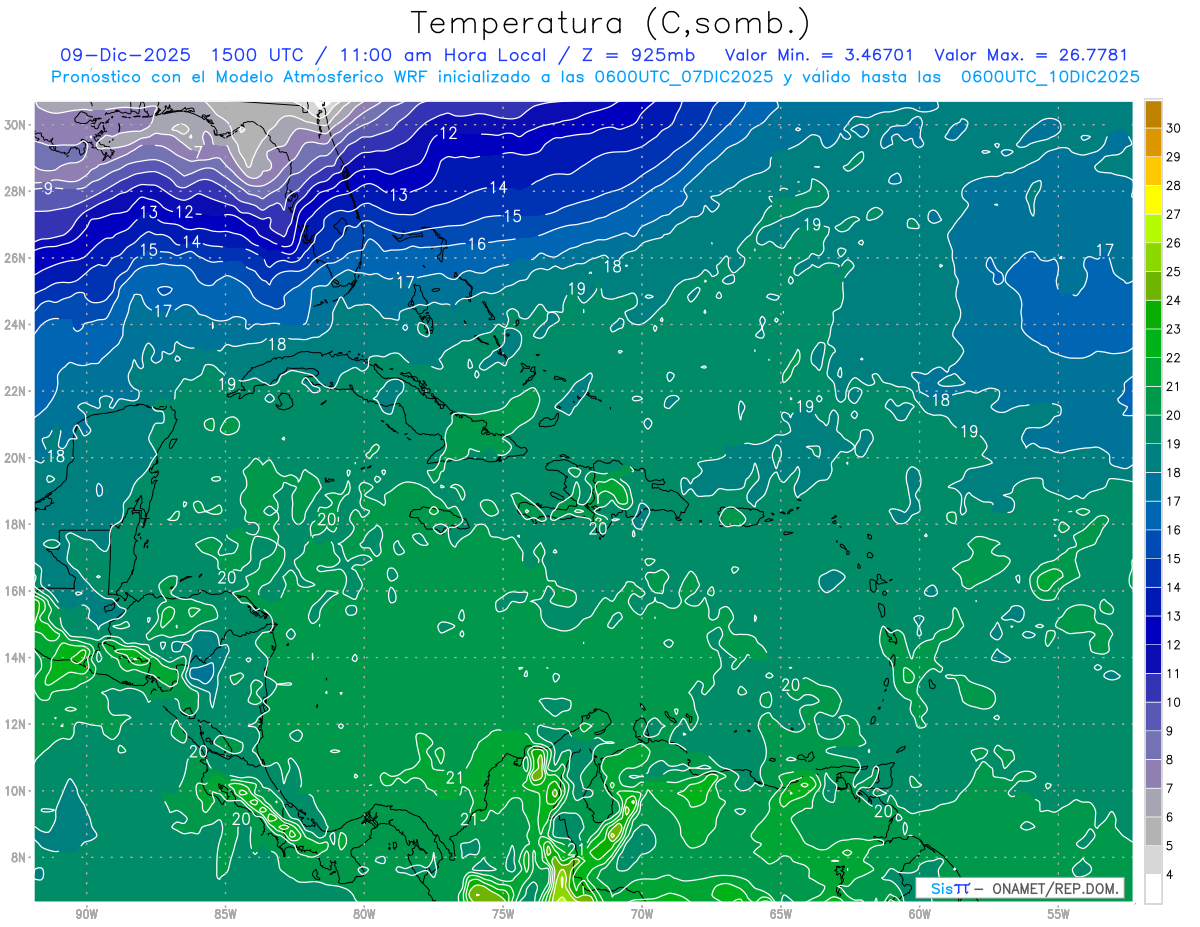
Task: Click the blue 'SisTT' logo text
Action: pyautogui.click(x=950, y=888)
